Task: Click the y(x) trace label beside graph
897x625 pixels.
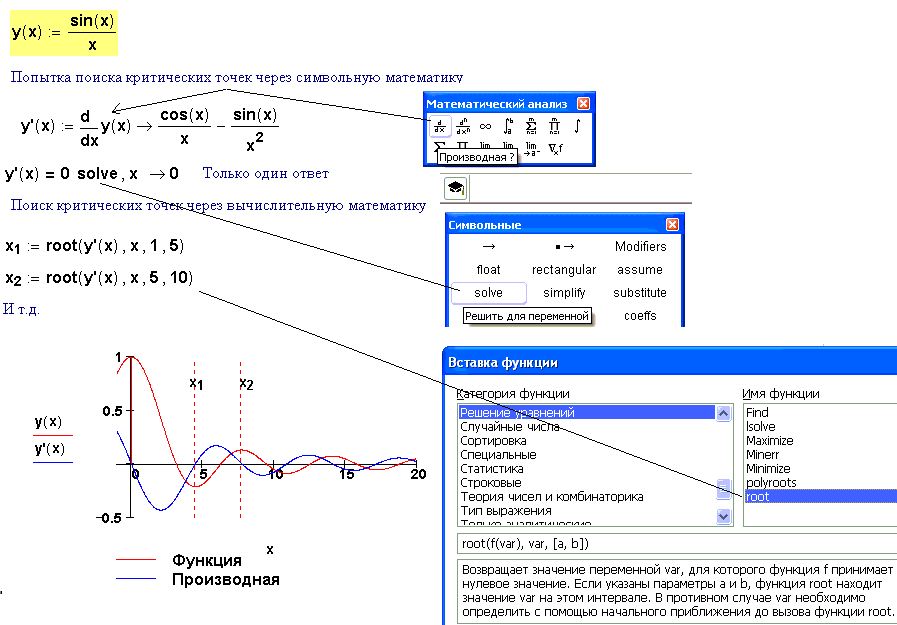Action: tap(49, 422)
